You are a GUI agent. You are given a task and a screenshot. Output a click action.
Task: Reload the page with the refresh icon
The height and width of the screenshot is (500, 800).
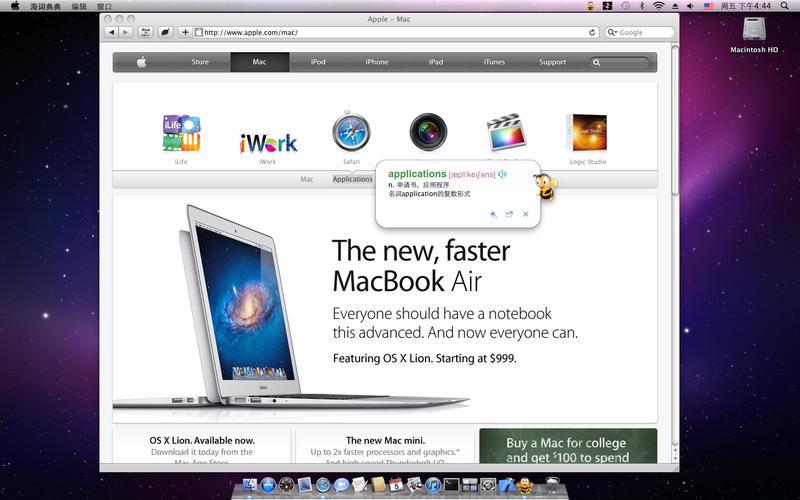tap(592, 32)
